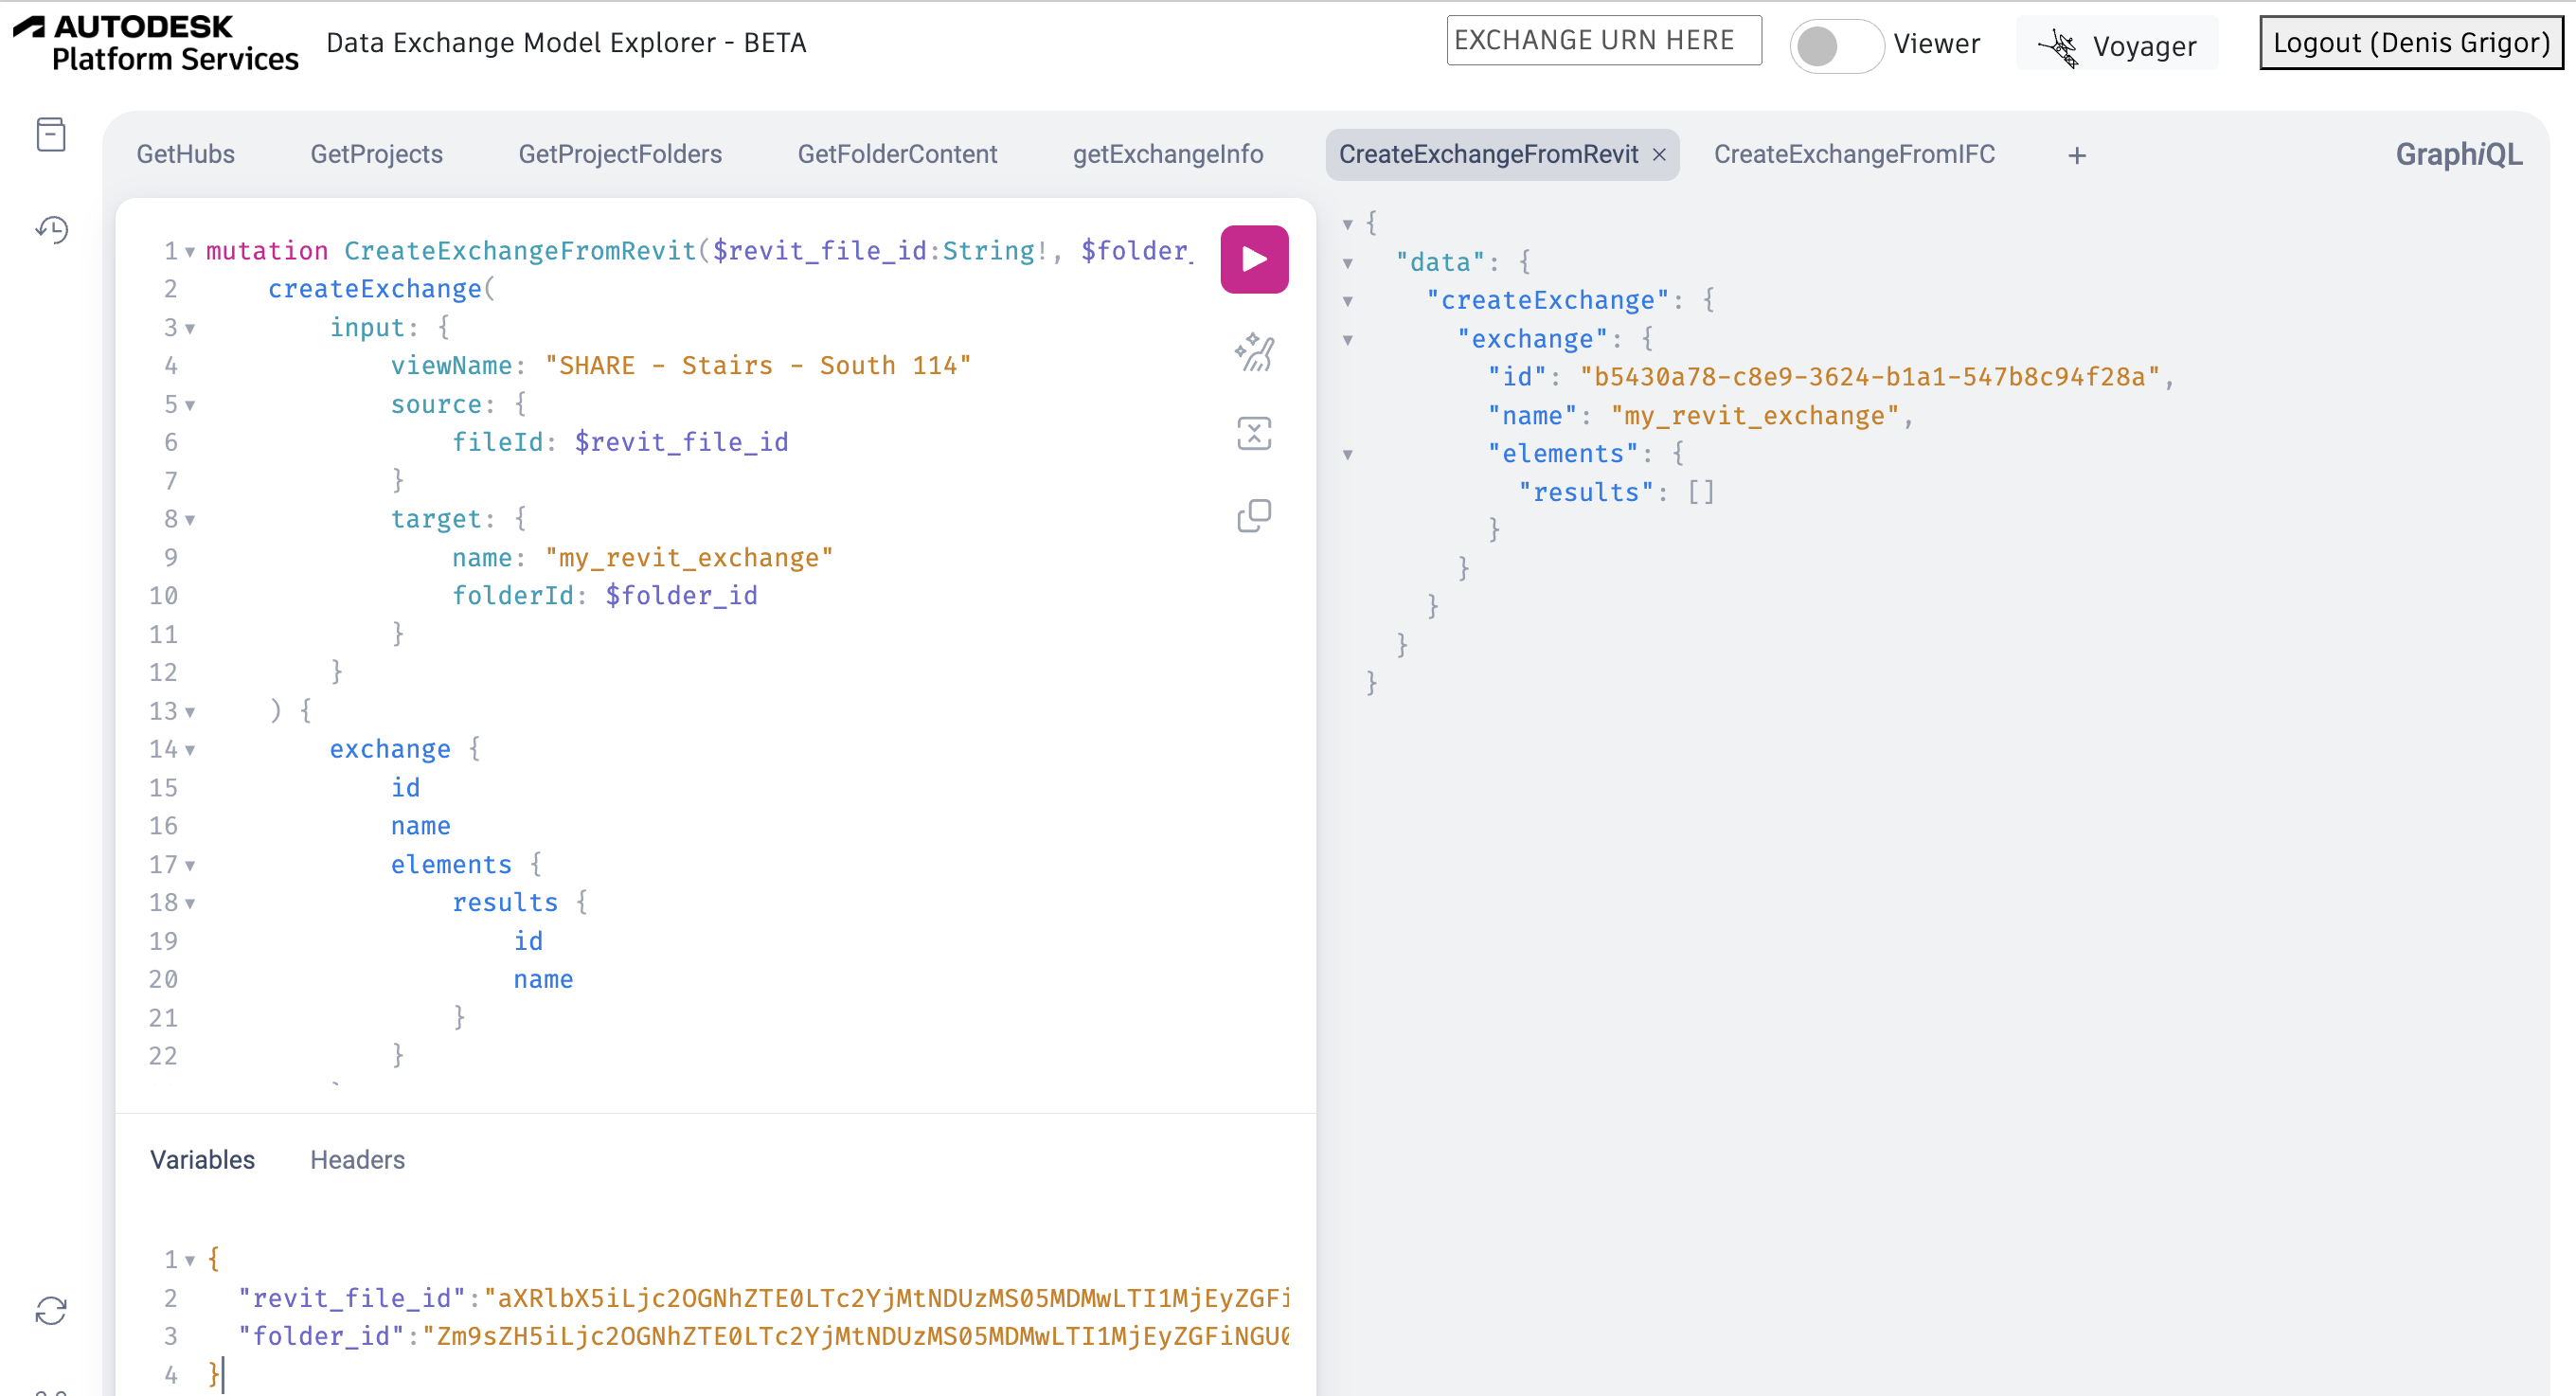
Task: Click the Merge fragments icon
Action: pos(1254,434)
